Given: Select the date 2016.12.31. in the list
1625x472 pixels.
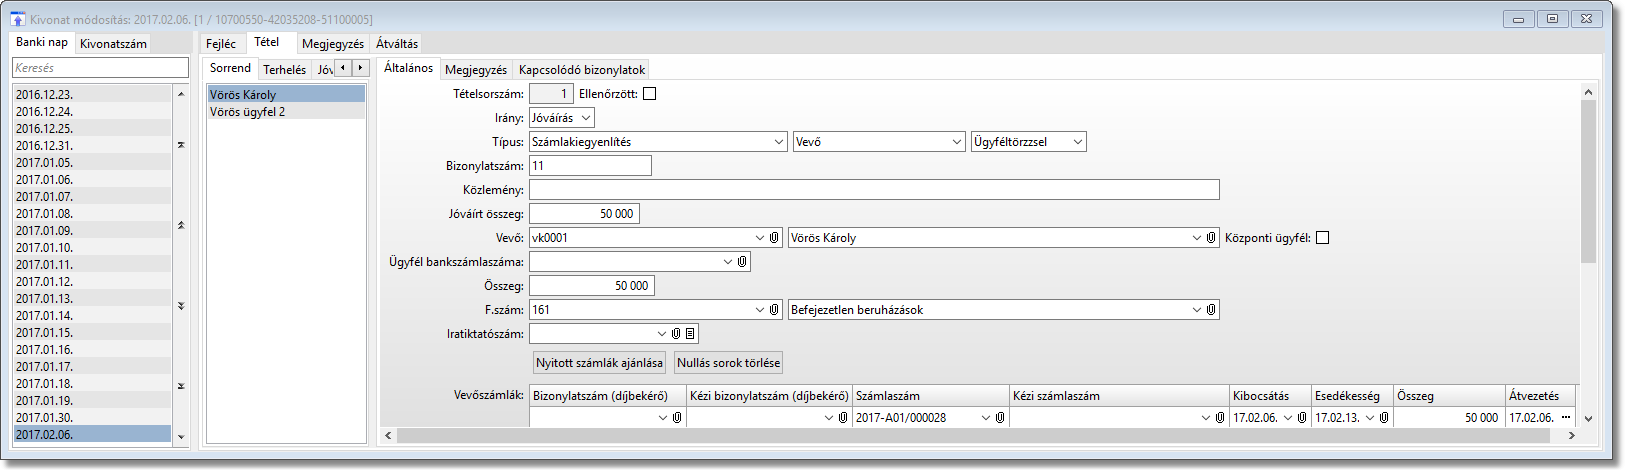Looking at the screenshot, I should (92, 145).
